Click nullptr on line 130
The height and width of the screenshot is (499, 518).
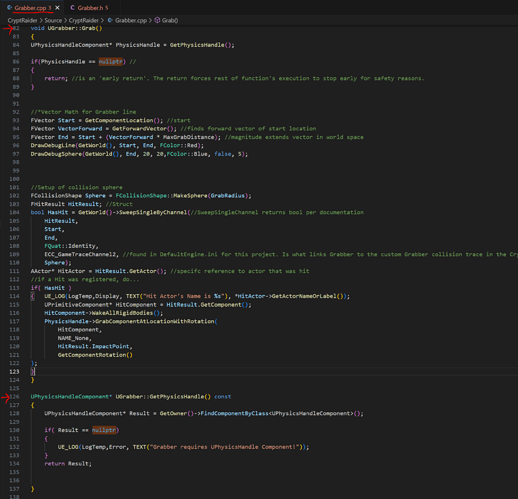[x=104, y=430]
